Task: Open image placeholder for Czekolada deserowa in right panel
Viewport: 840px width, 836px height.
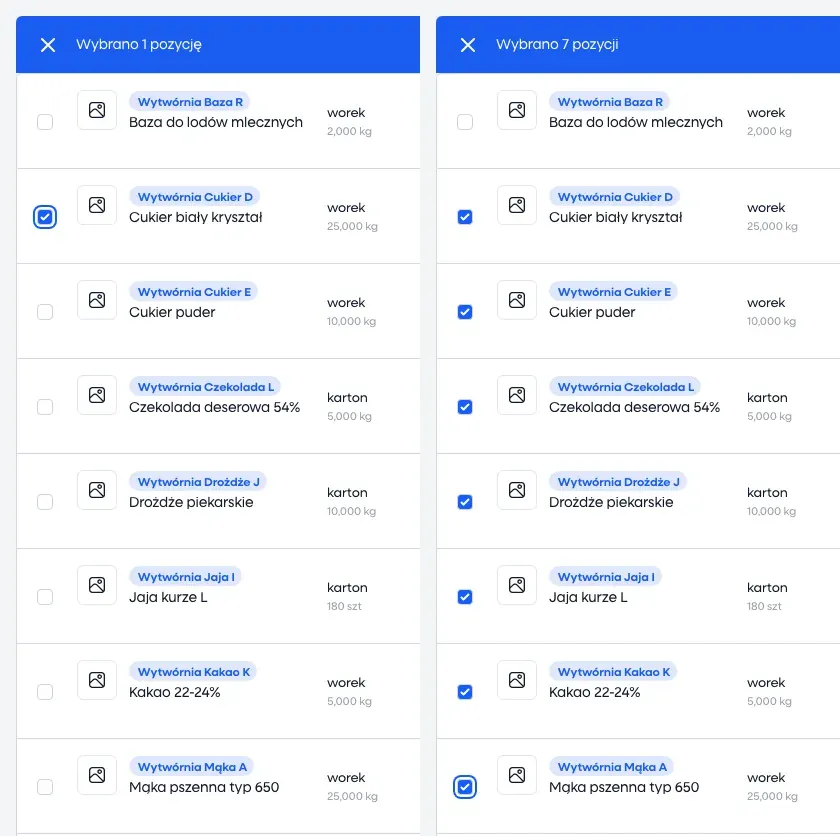Action: tap(517, 395)
